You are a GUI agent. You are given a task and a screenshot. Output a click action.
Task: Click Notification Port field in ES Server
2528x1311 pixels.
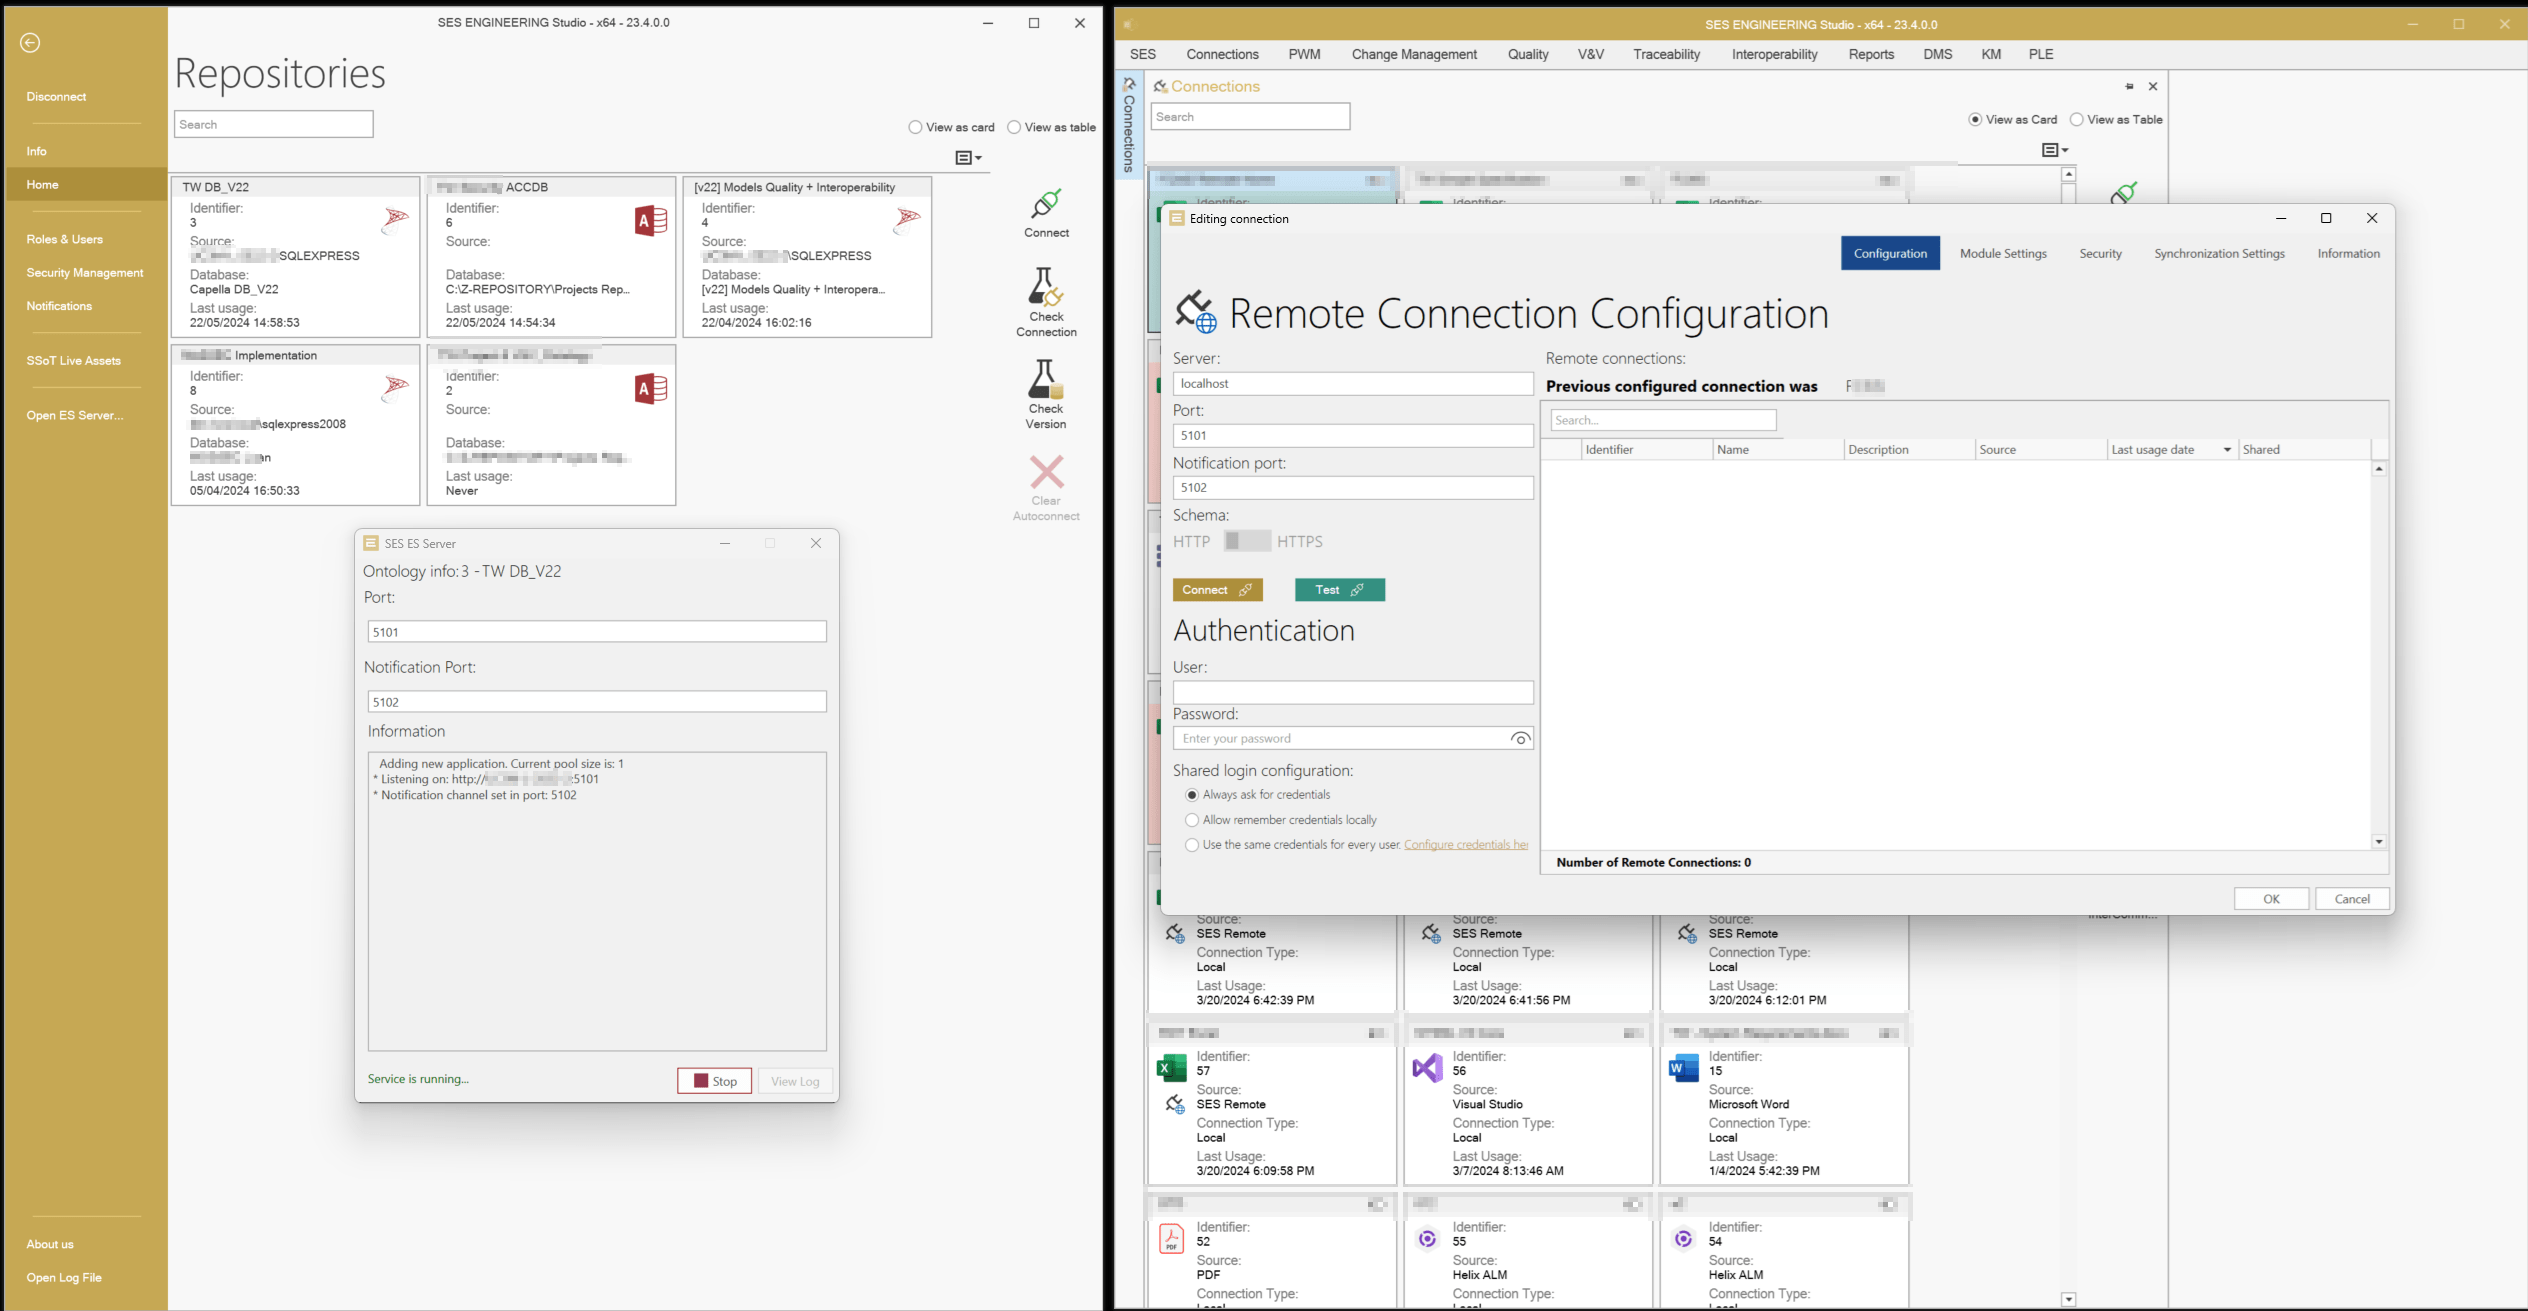coord(597,702)
